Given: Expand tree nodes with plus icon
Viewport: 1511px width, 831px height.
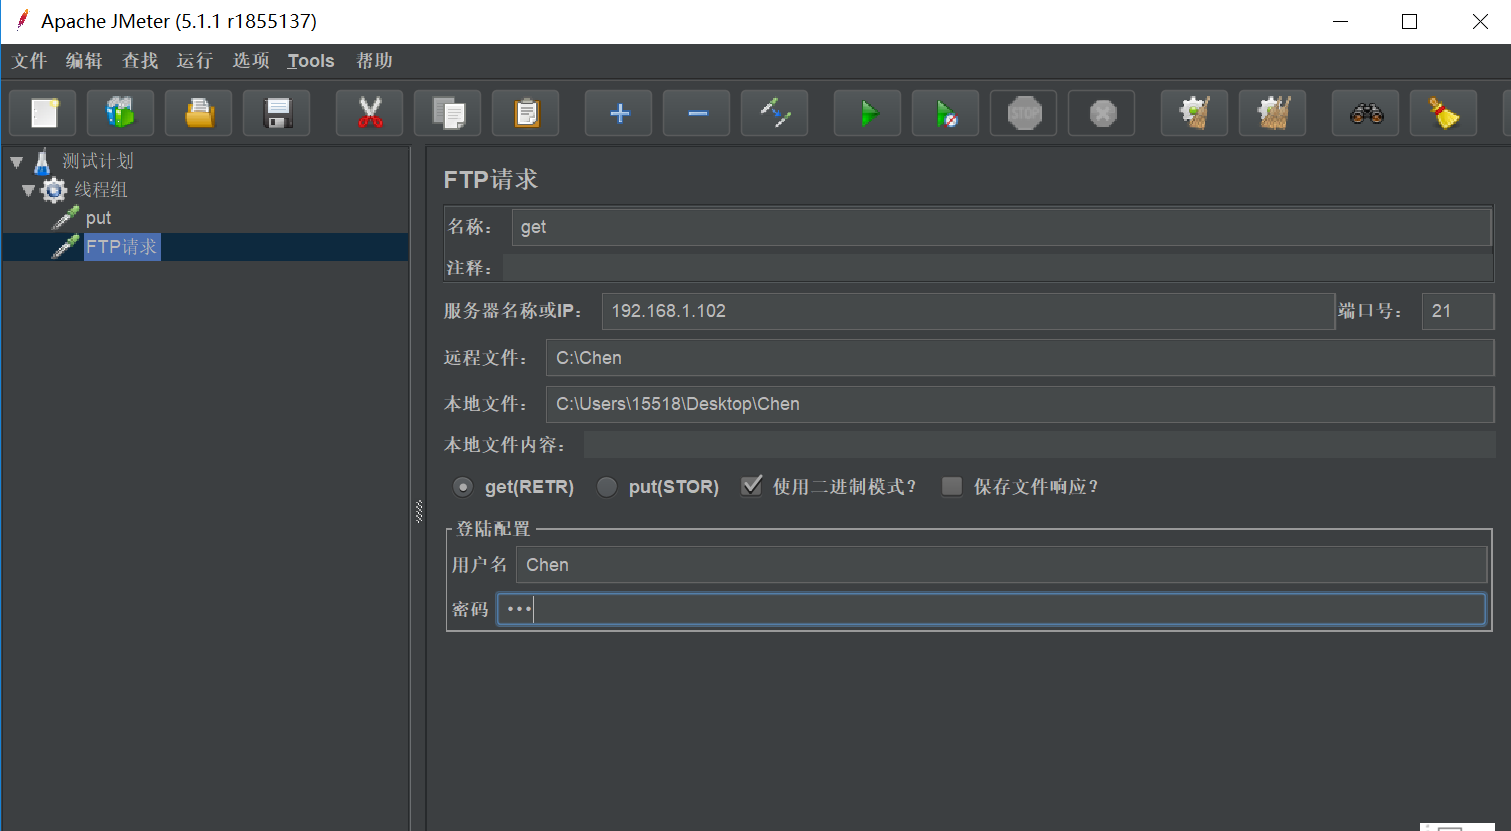Looking at the screenshot, I should pos(619,113).
